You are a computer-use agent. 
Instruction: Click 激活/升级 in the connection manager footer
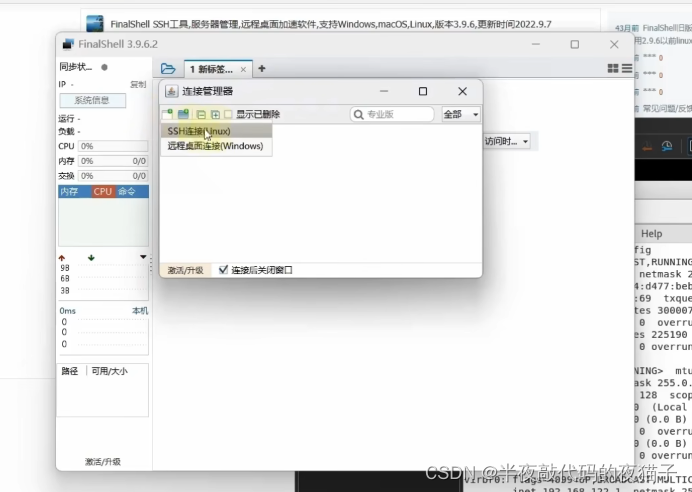click(x=185, y=270)
